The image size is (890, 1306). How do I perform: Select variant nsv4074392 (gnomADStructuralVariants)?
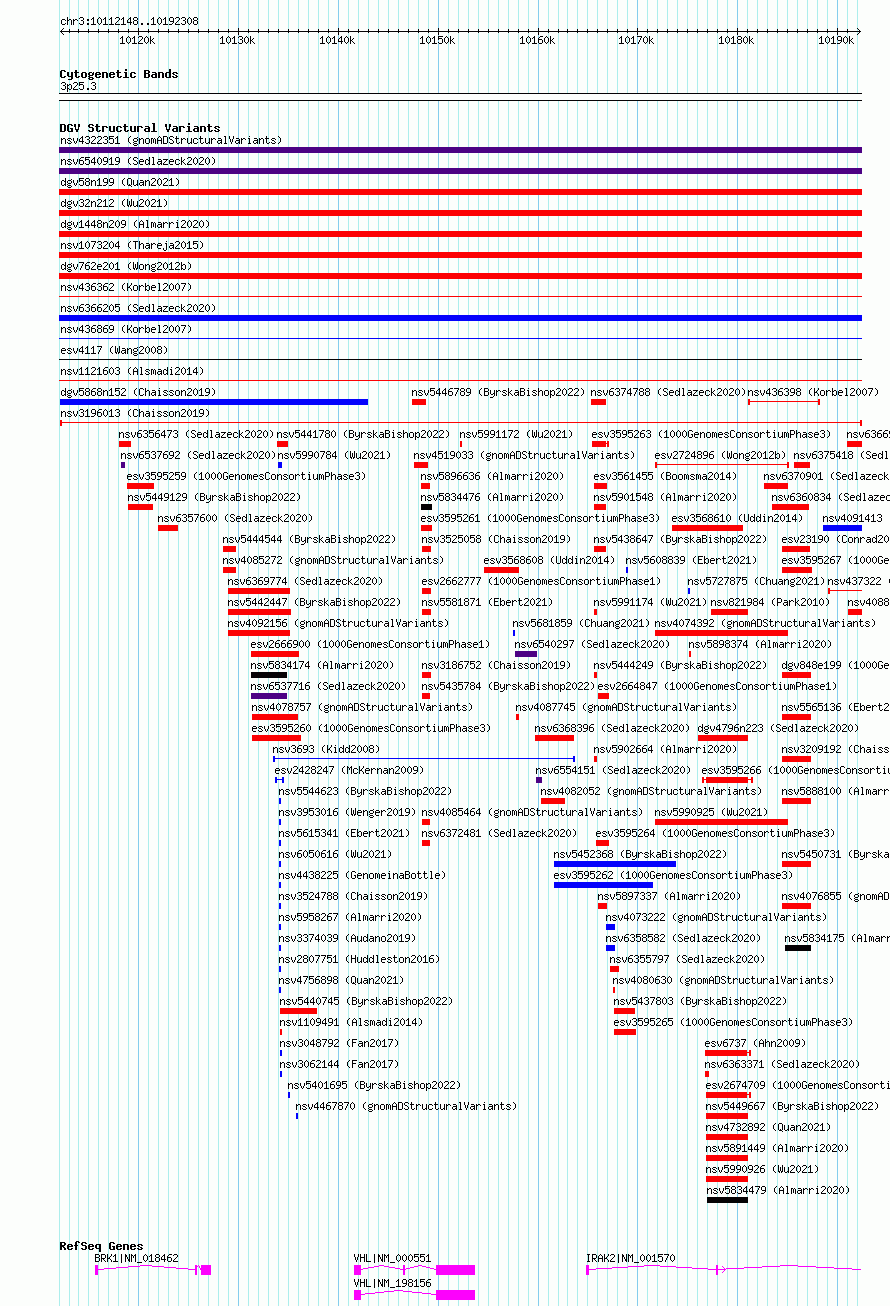(765, 624)
